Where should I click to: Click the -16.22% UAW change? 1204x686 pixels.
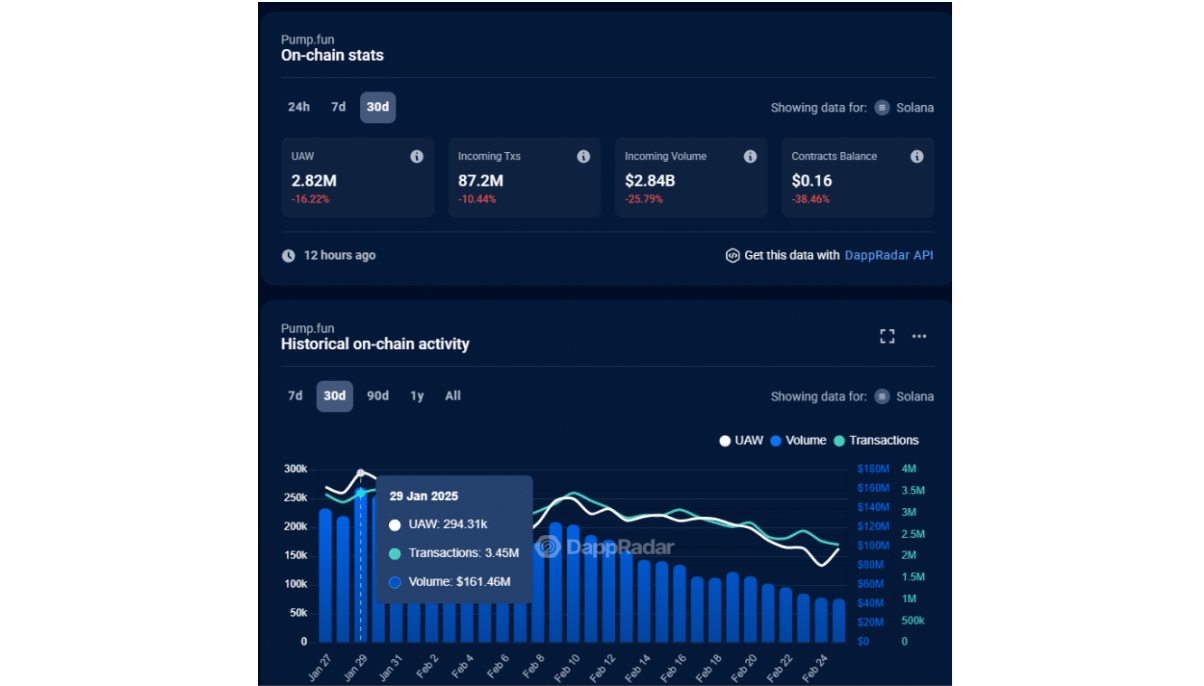311,200
